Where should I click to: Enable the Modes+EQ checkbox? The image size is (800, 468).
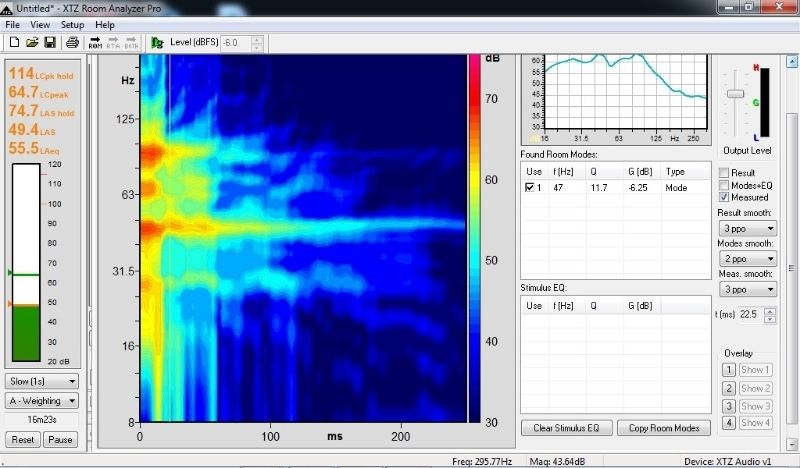pos(724,185)
